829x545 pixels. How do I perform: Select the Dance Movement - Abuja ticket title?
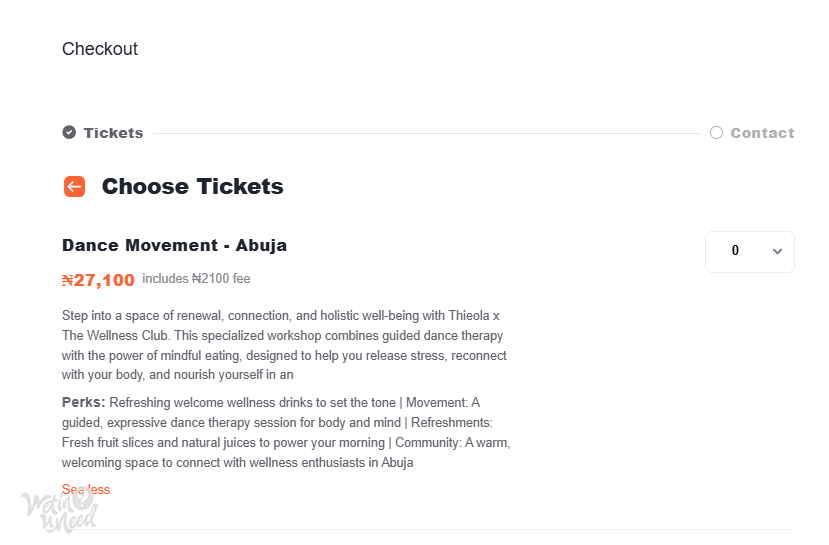pos(174,245)
